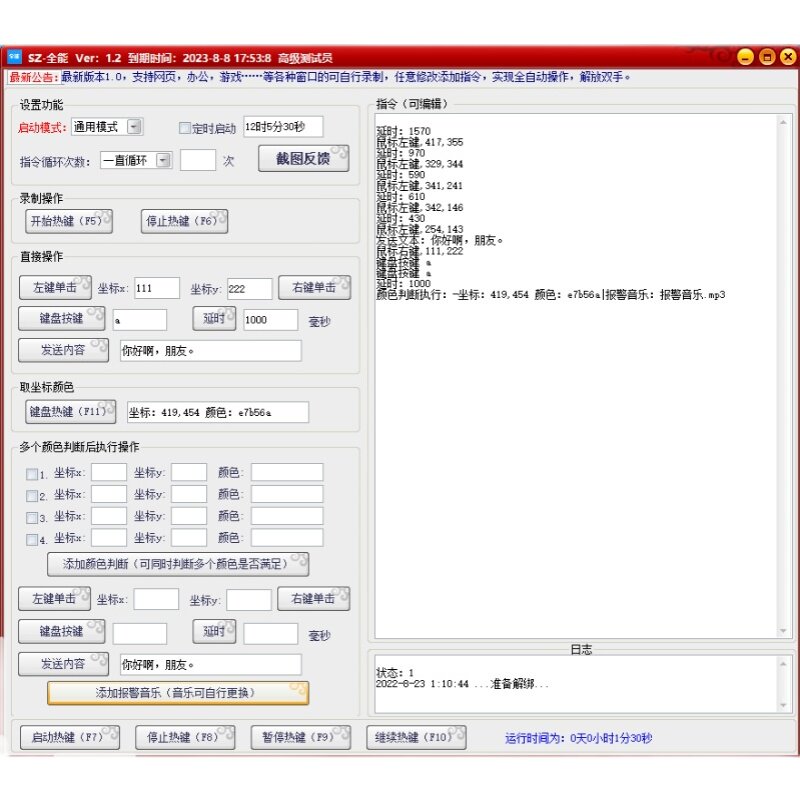Click log panel scrollbar down arrow

coord(783,706)
